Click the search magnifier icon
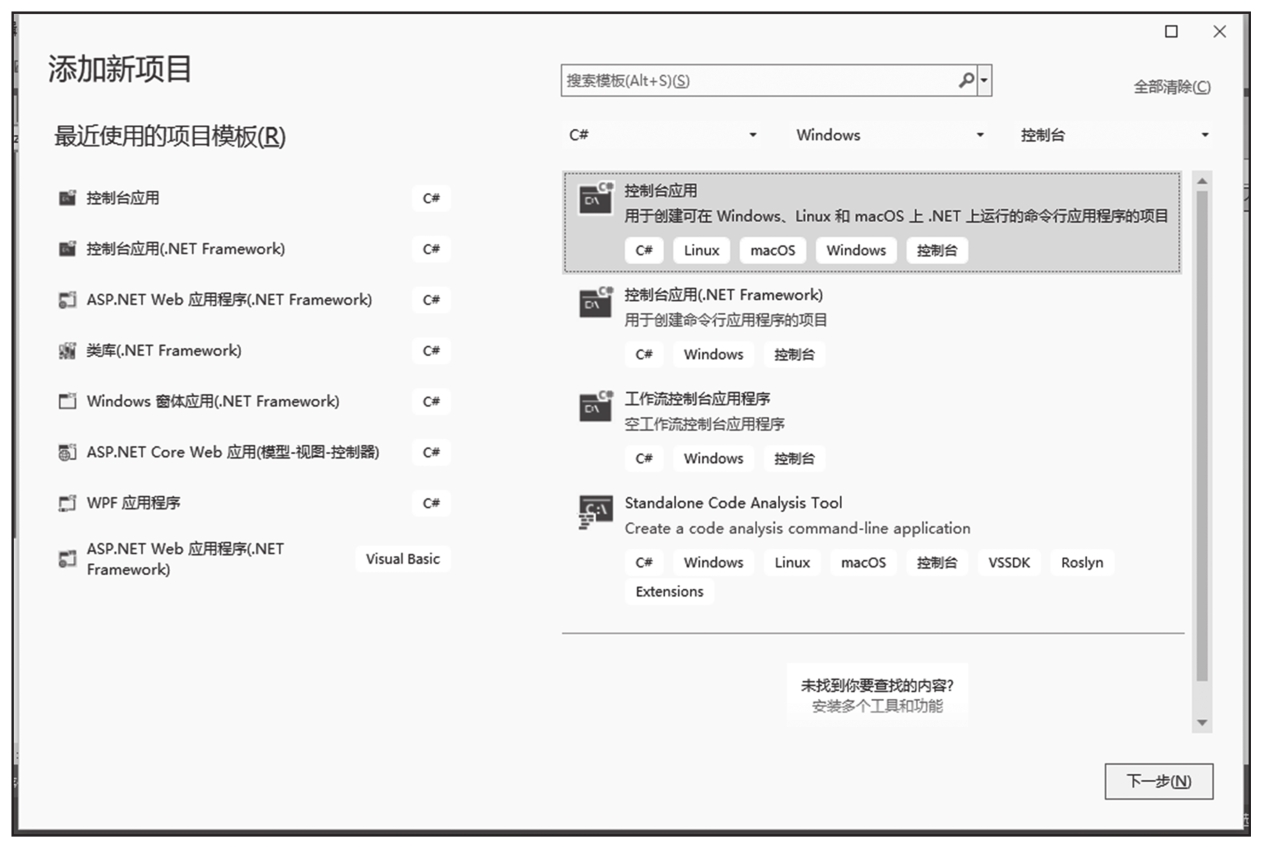 click(966, 81)
